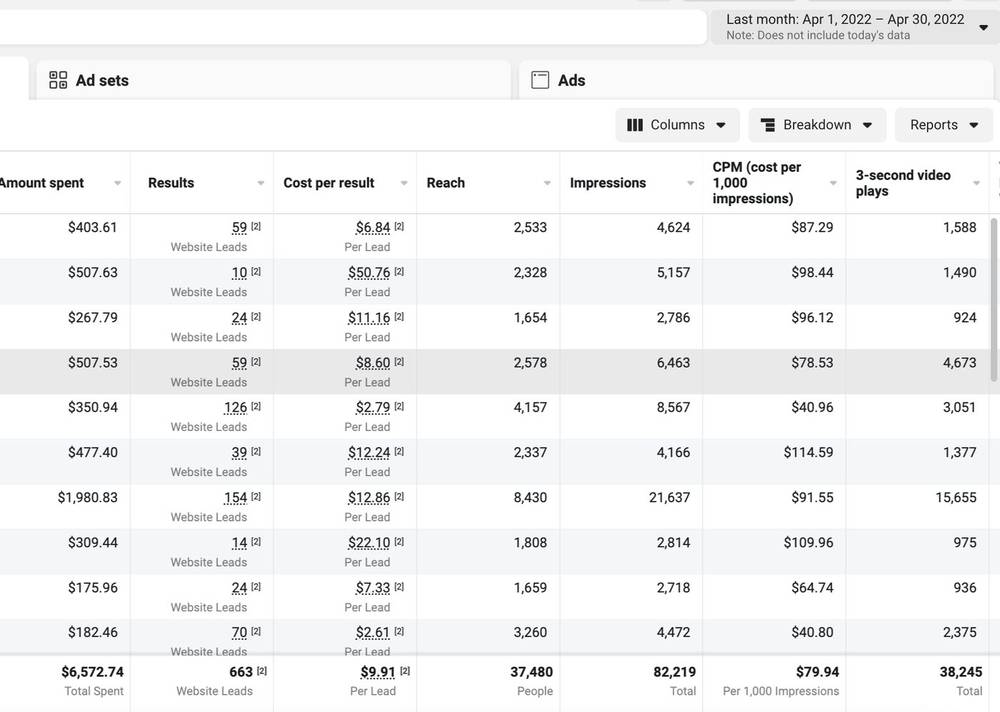The height and width of the screenshot is (712, 1000).
Task: Click the Cost per result header
Action: tap(328, 183)
